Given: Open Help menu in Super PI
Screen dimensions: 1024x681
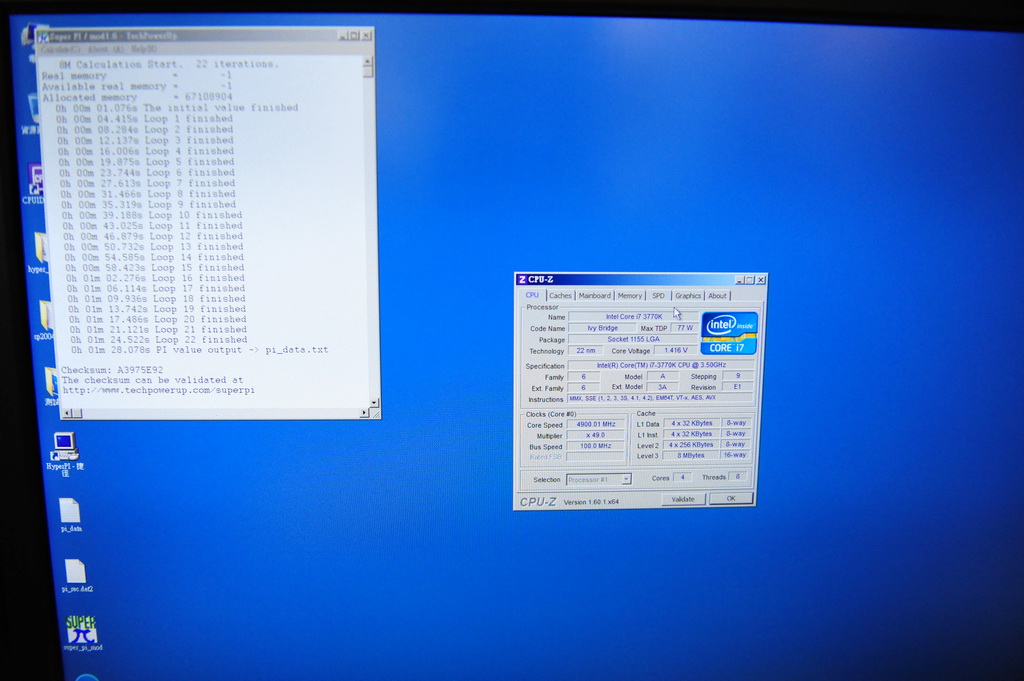Looking at the screenshot, I should tap(144, 49).
